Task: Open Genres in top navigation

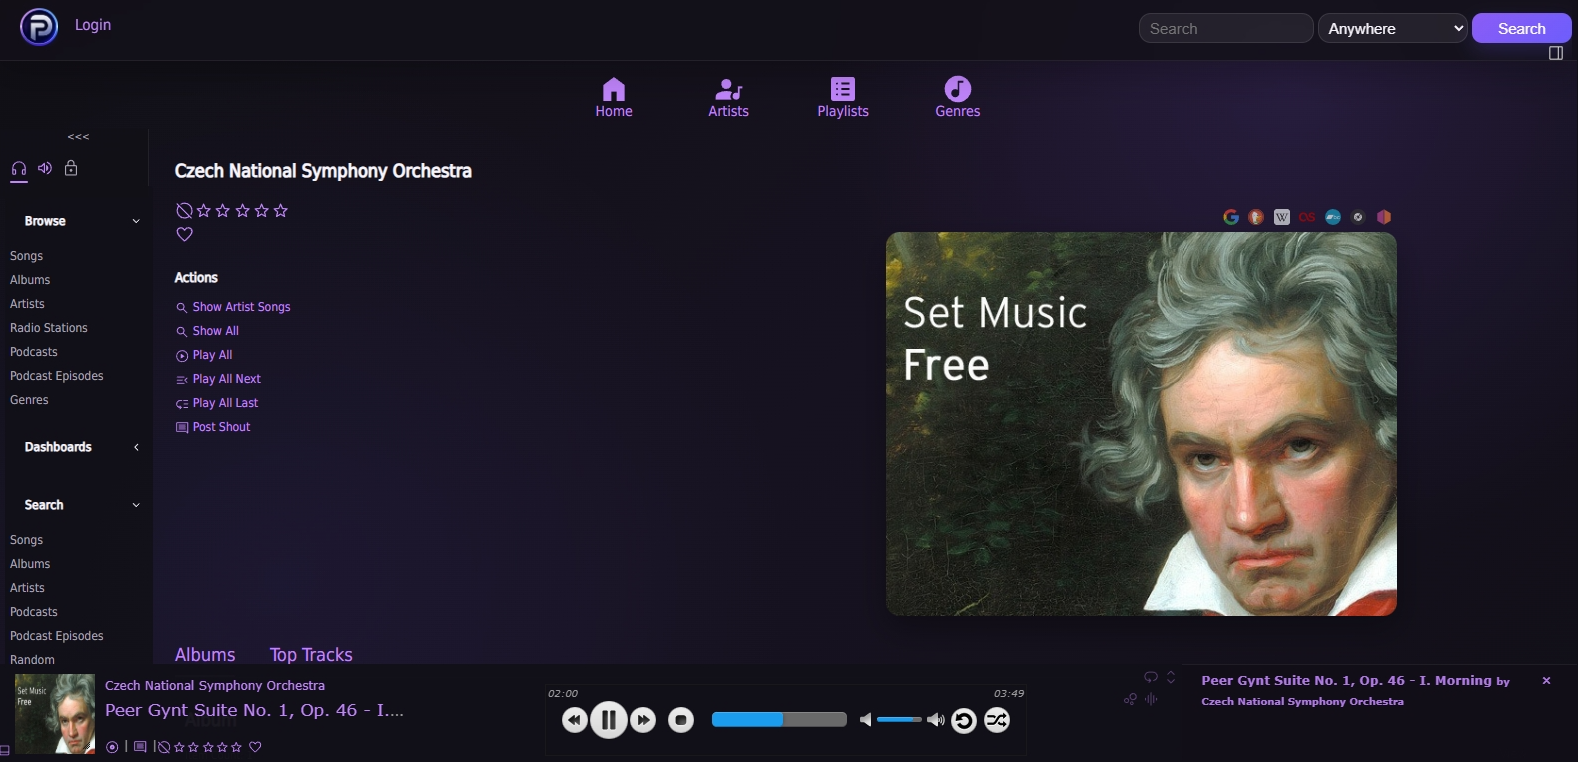Action: coord(958,98)
